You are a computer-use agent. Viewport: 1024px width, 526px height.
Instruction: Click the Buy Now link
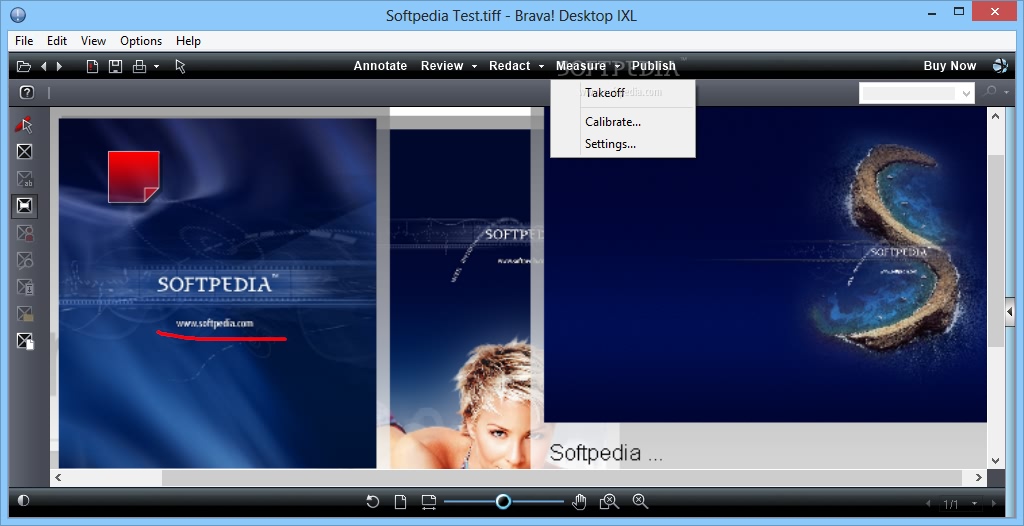click(950, 66)
